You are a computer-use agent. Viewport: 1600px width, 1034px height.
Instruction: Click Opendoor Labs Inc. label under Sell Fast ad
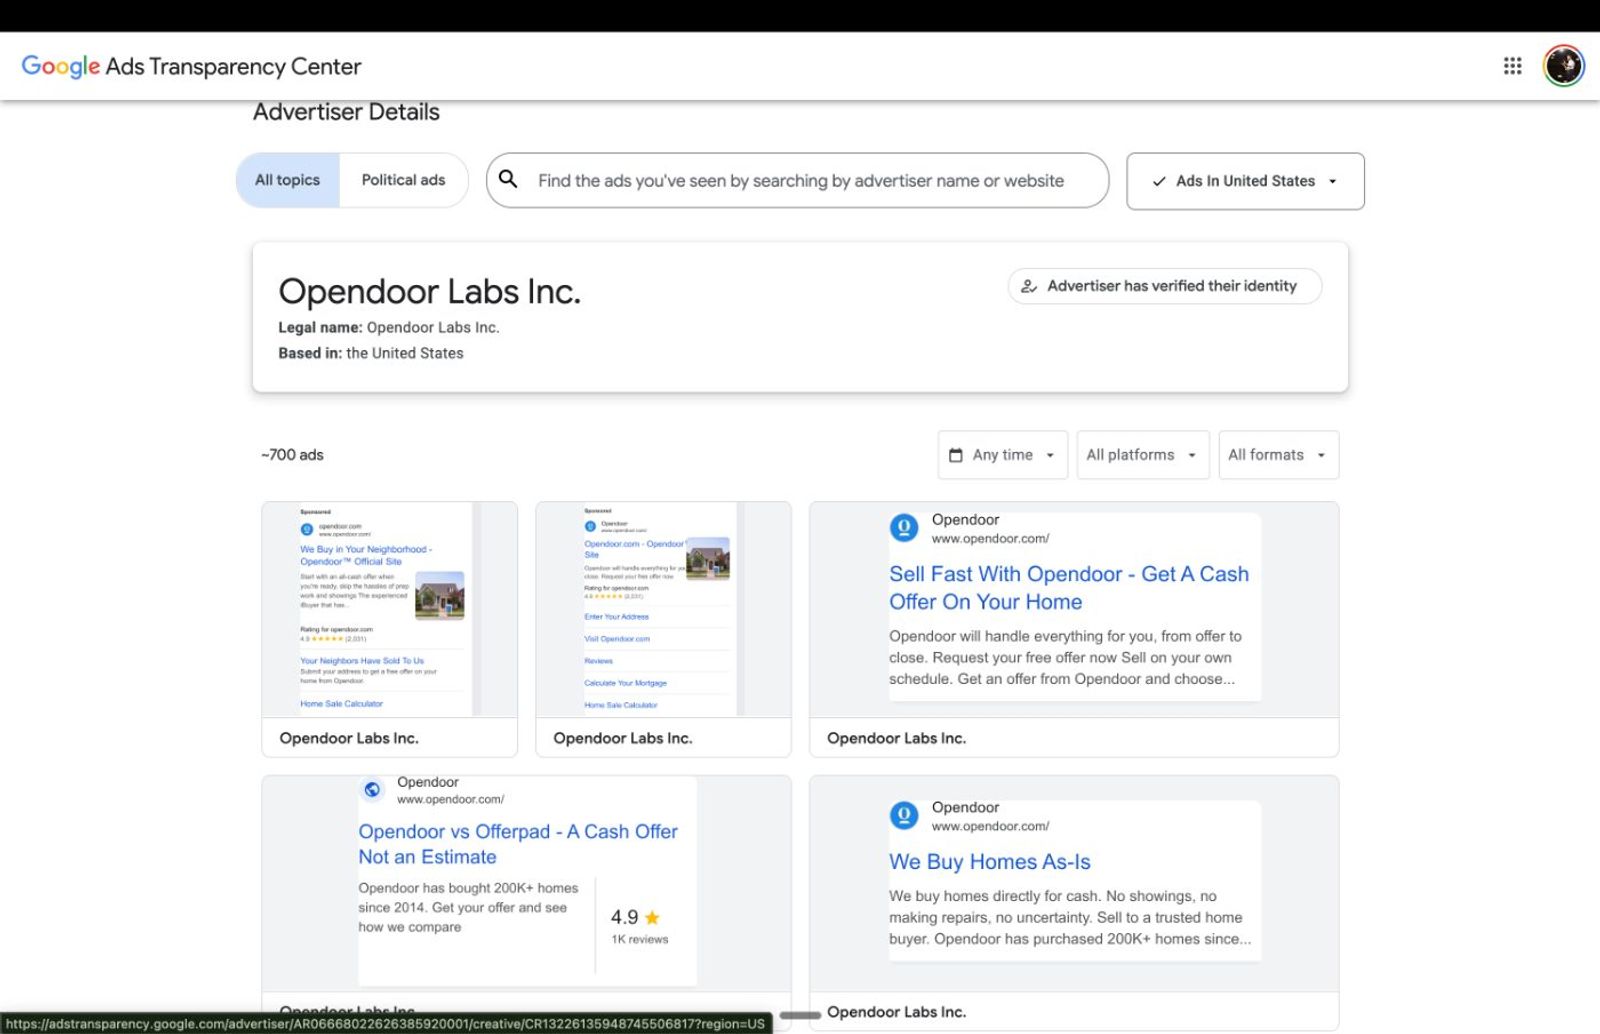click(896, 738)
